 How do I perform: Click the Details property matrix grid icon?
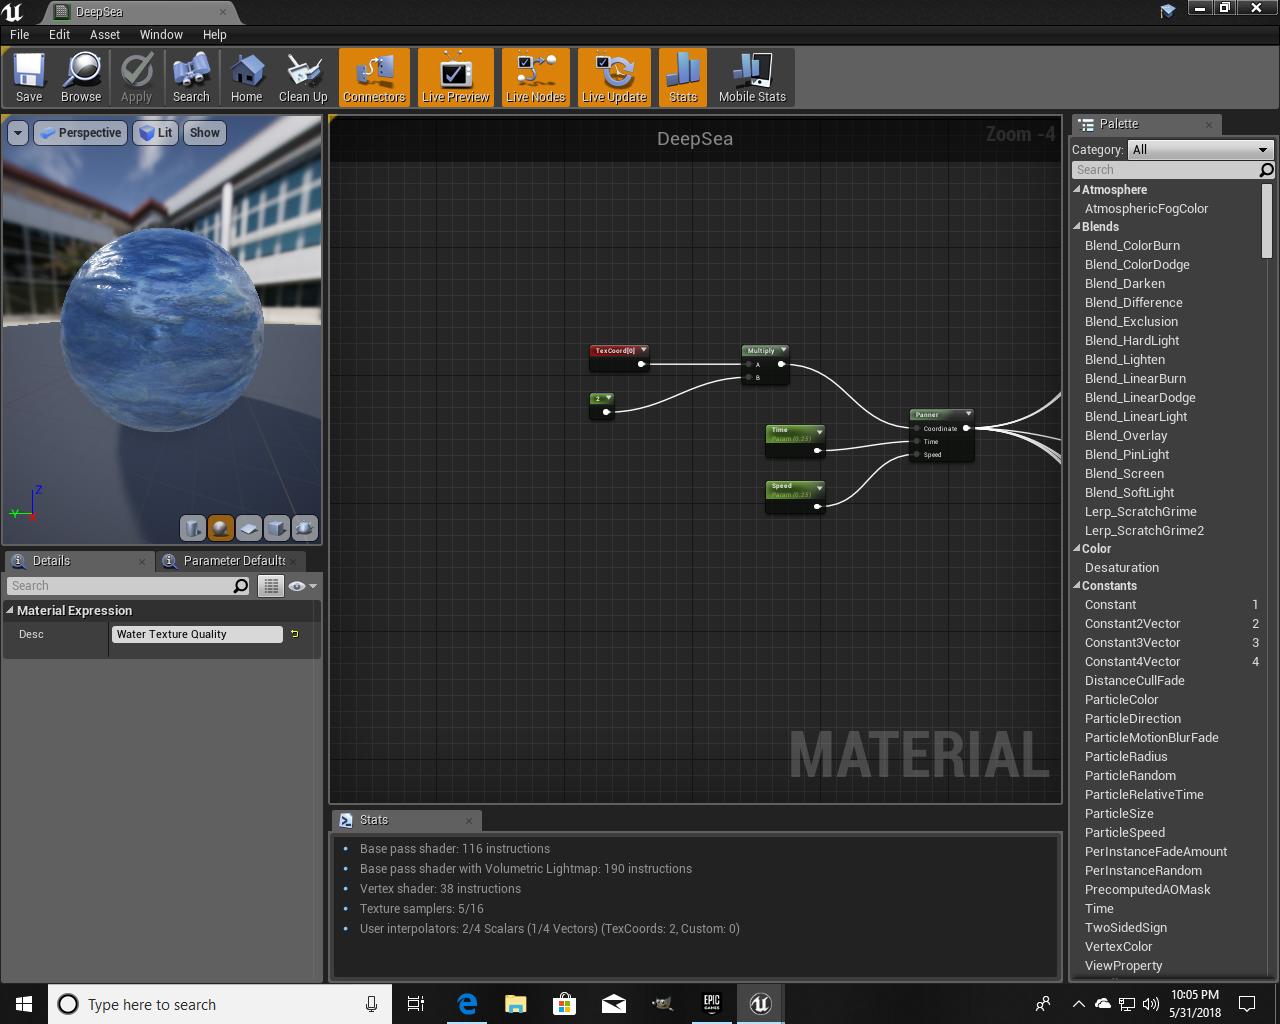pyautogui.click(x=271, y=586)
